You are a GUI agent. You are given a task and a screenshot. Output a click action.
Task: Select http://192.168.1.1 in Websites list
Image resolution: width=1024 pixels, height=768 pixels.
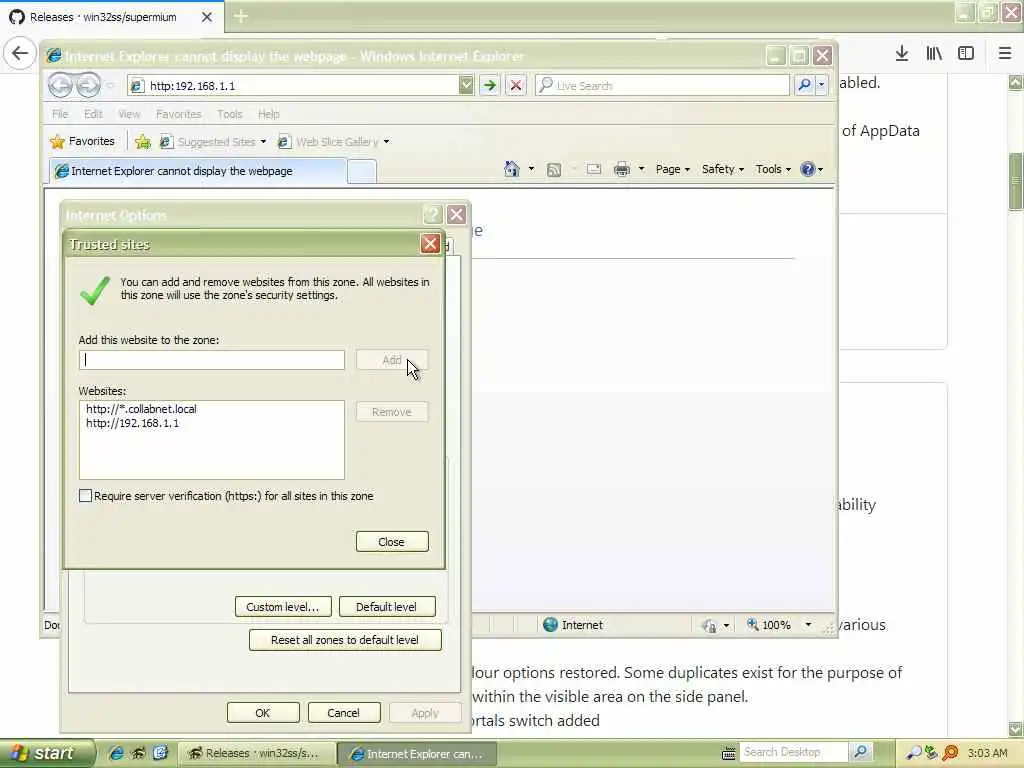(x=132, y=423)
